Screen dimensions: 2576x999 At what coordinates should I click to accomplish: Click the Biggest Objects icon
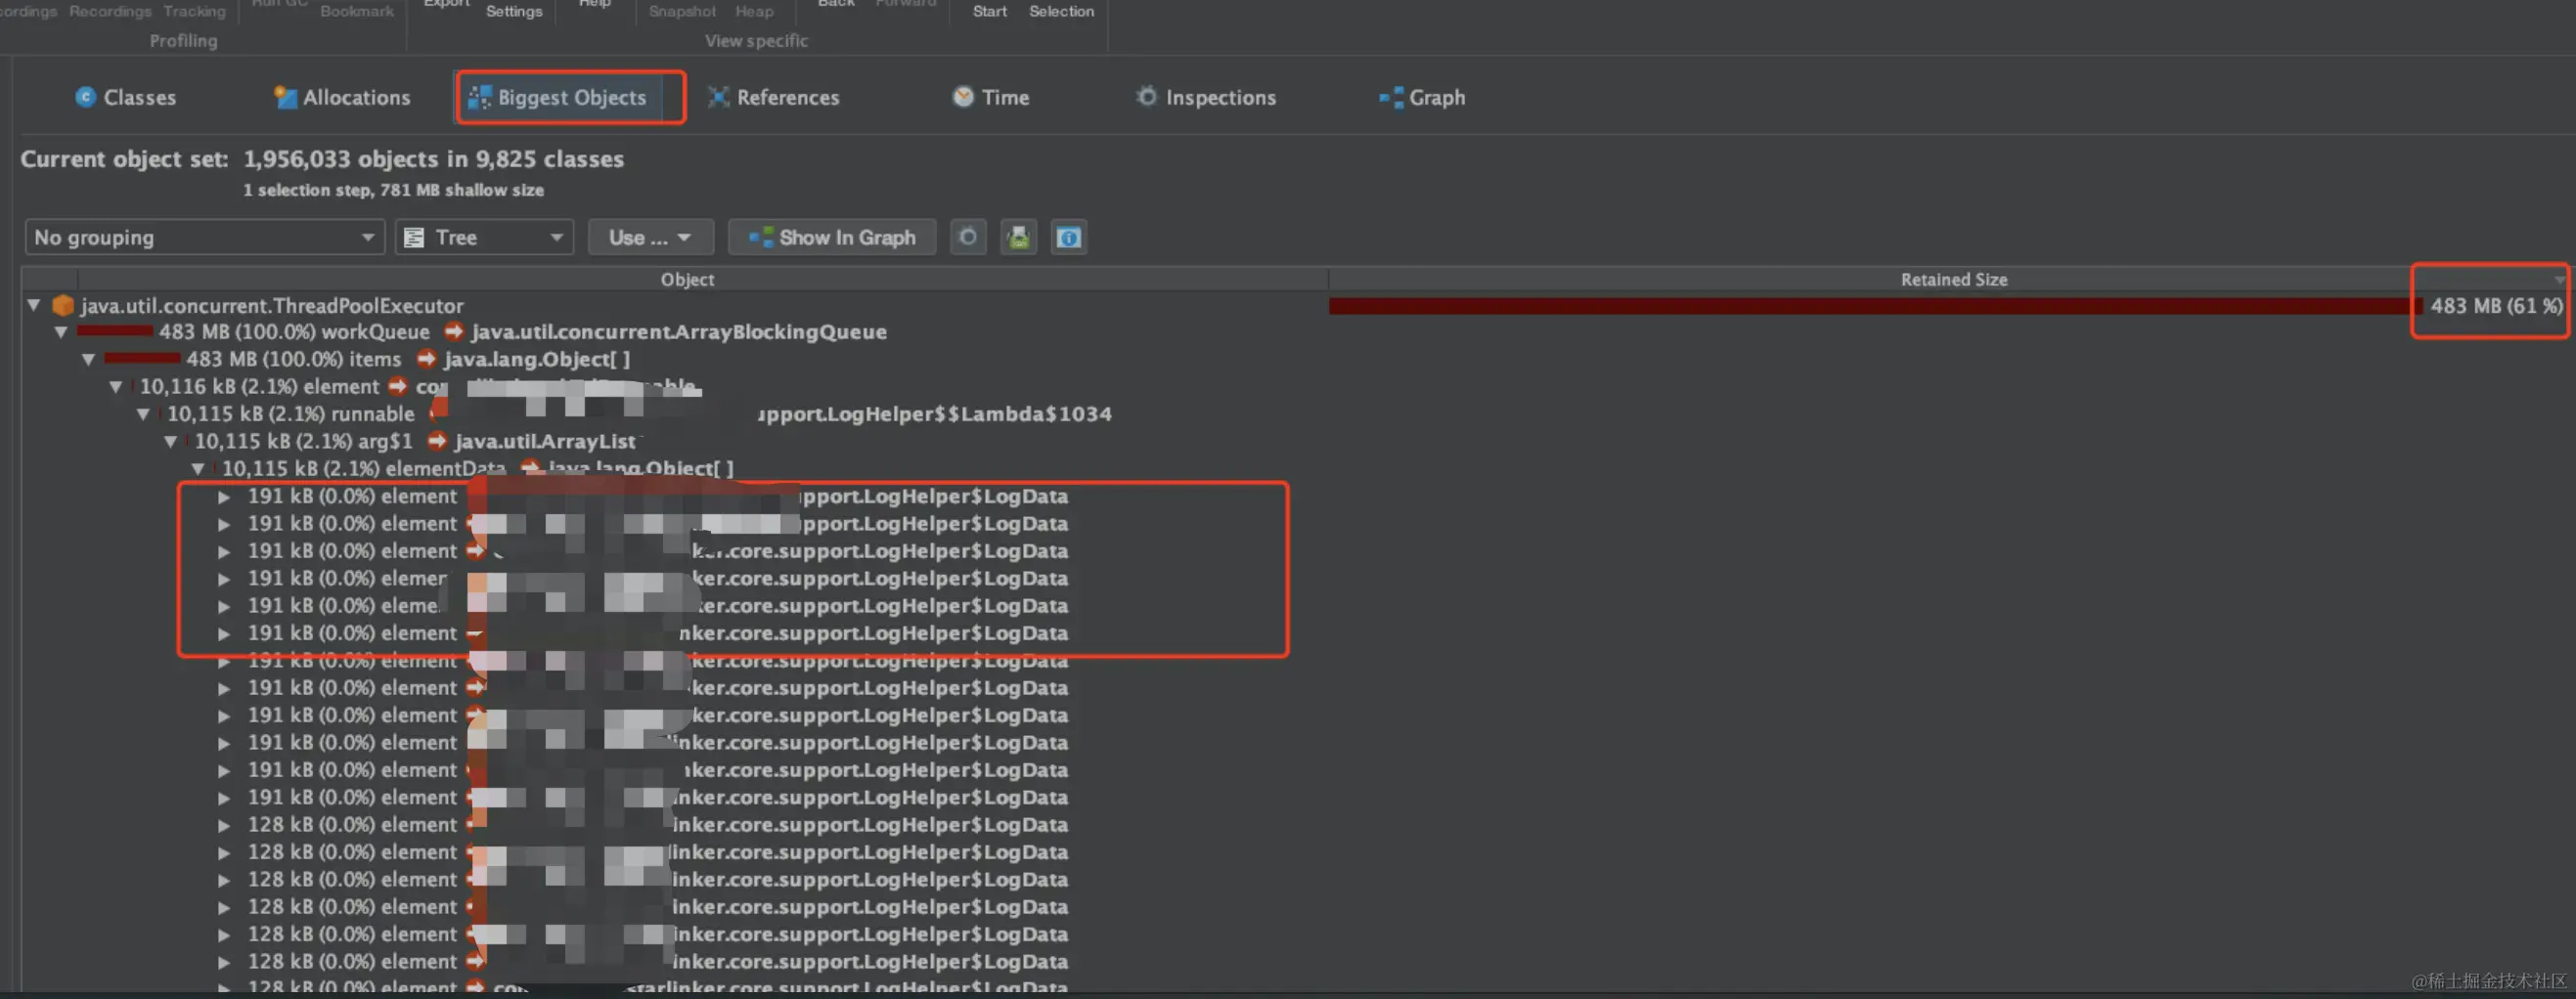click(479, 97)
